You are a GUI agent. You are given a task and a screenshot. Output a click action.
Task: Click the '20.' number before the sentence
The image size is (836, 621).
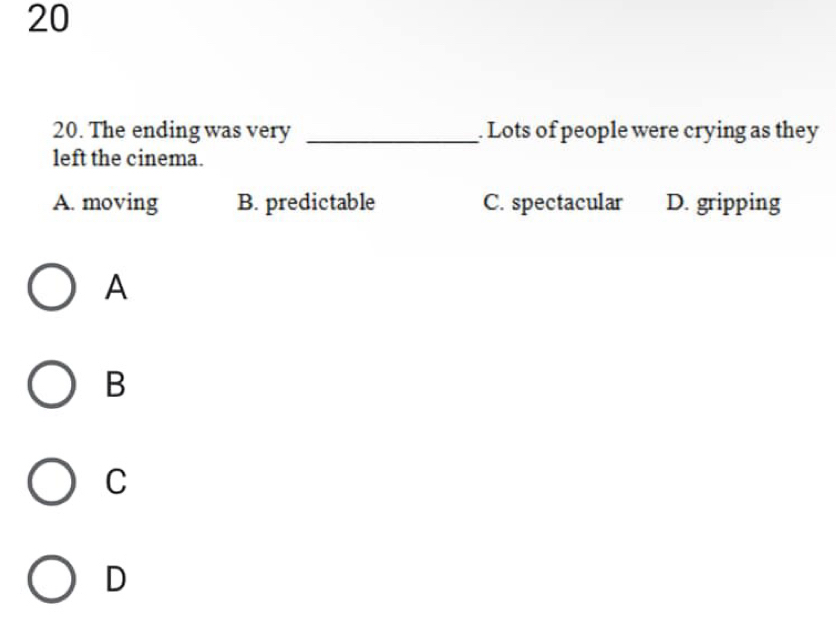click(67, 131)
